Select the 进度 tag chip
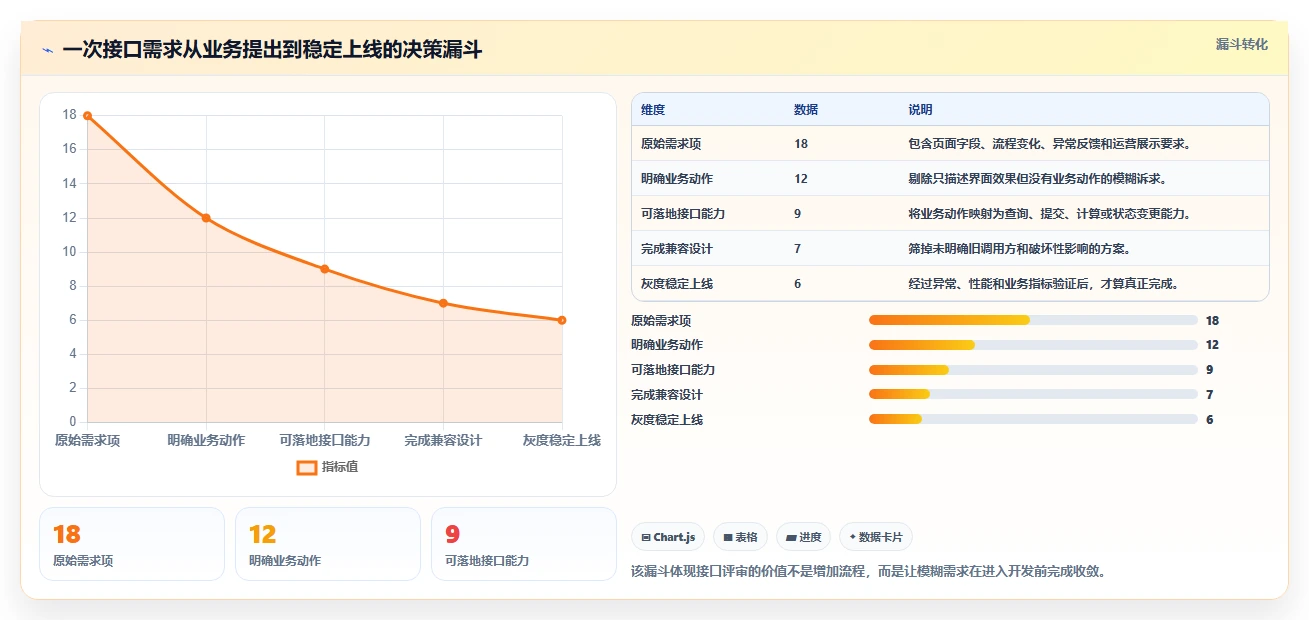 pyautogui.click(x=803, y=537)
